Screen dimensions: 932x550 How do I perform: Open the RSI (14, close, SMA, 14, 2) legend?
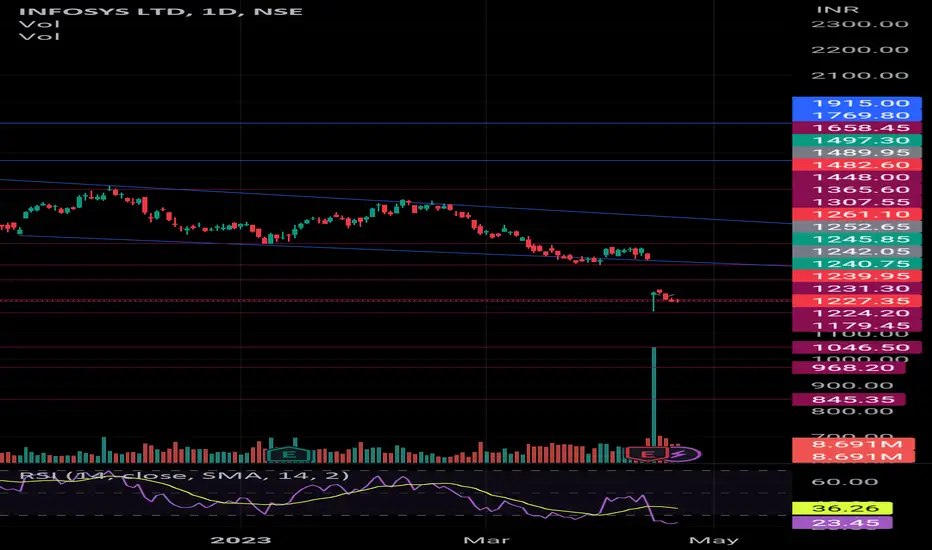click(184, 476)
